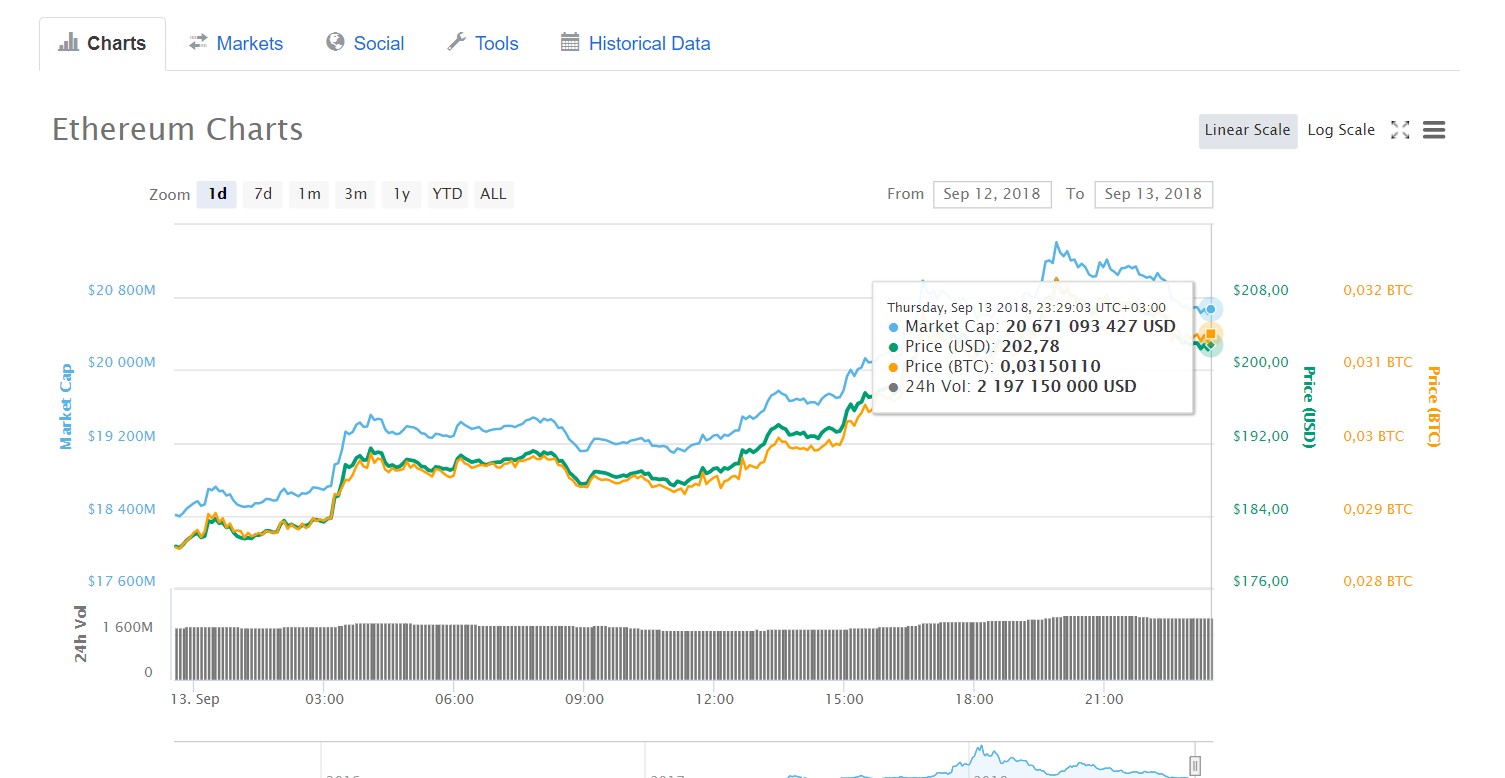Click the 0,028 BTC axis label

point(1378,582)
